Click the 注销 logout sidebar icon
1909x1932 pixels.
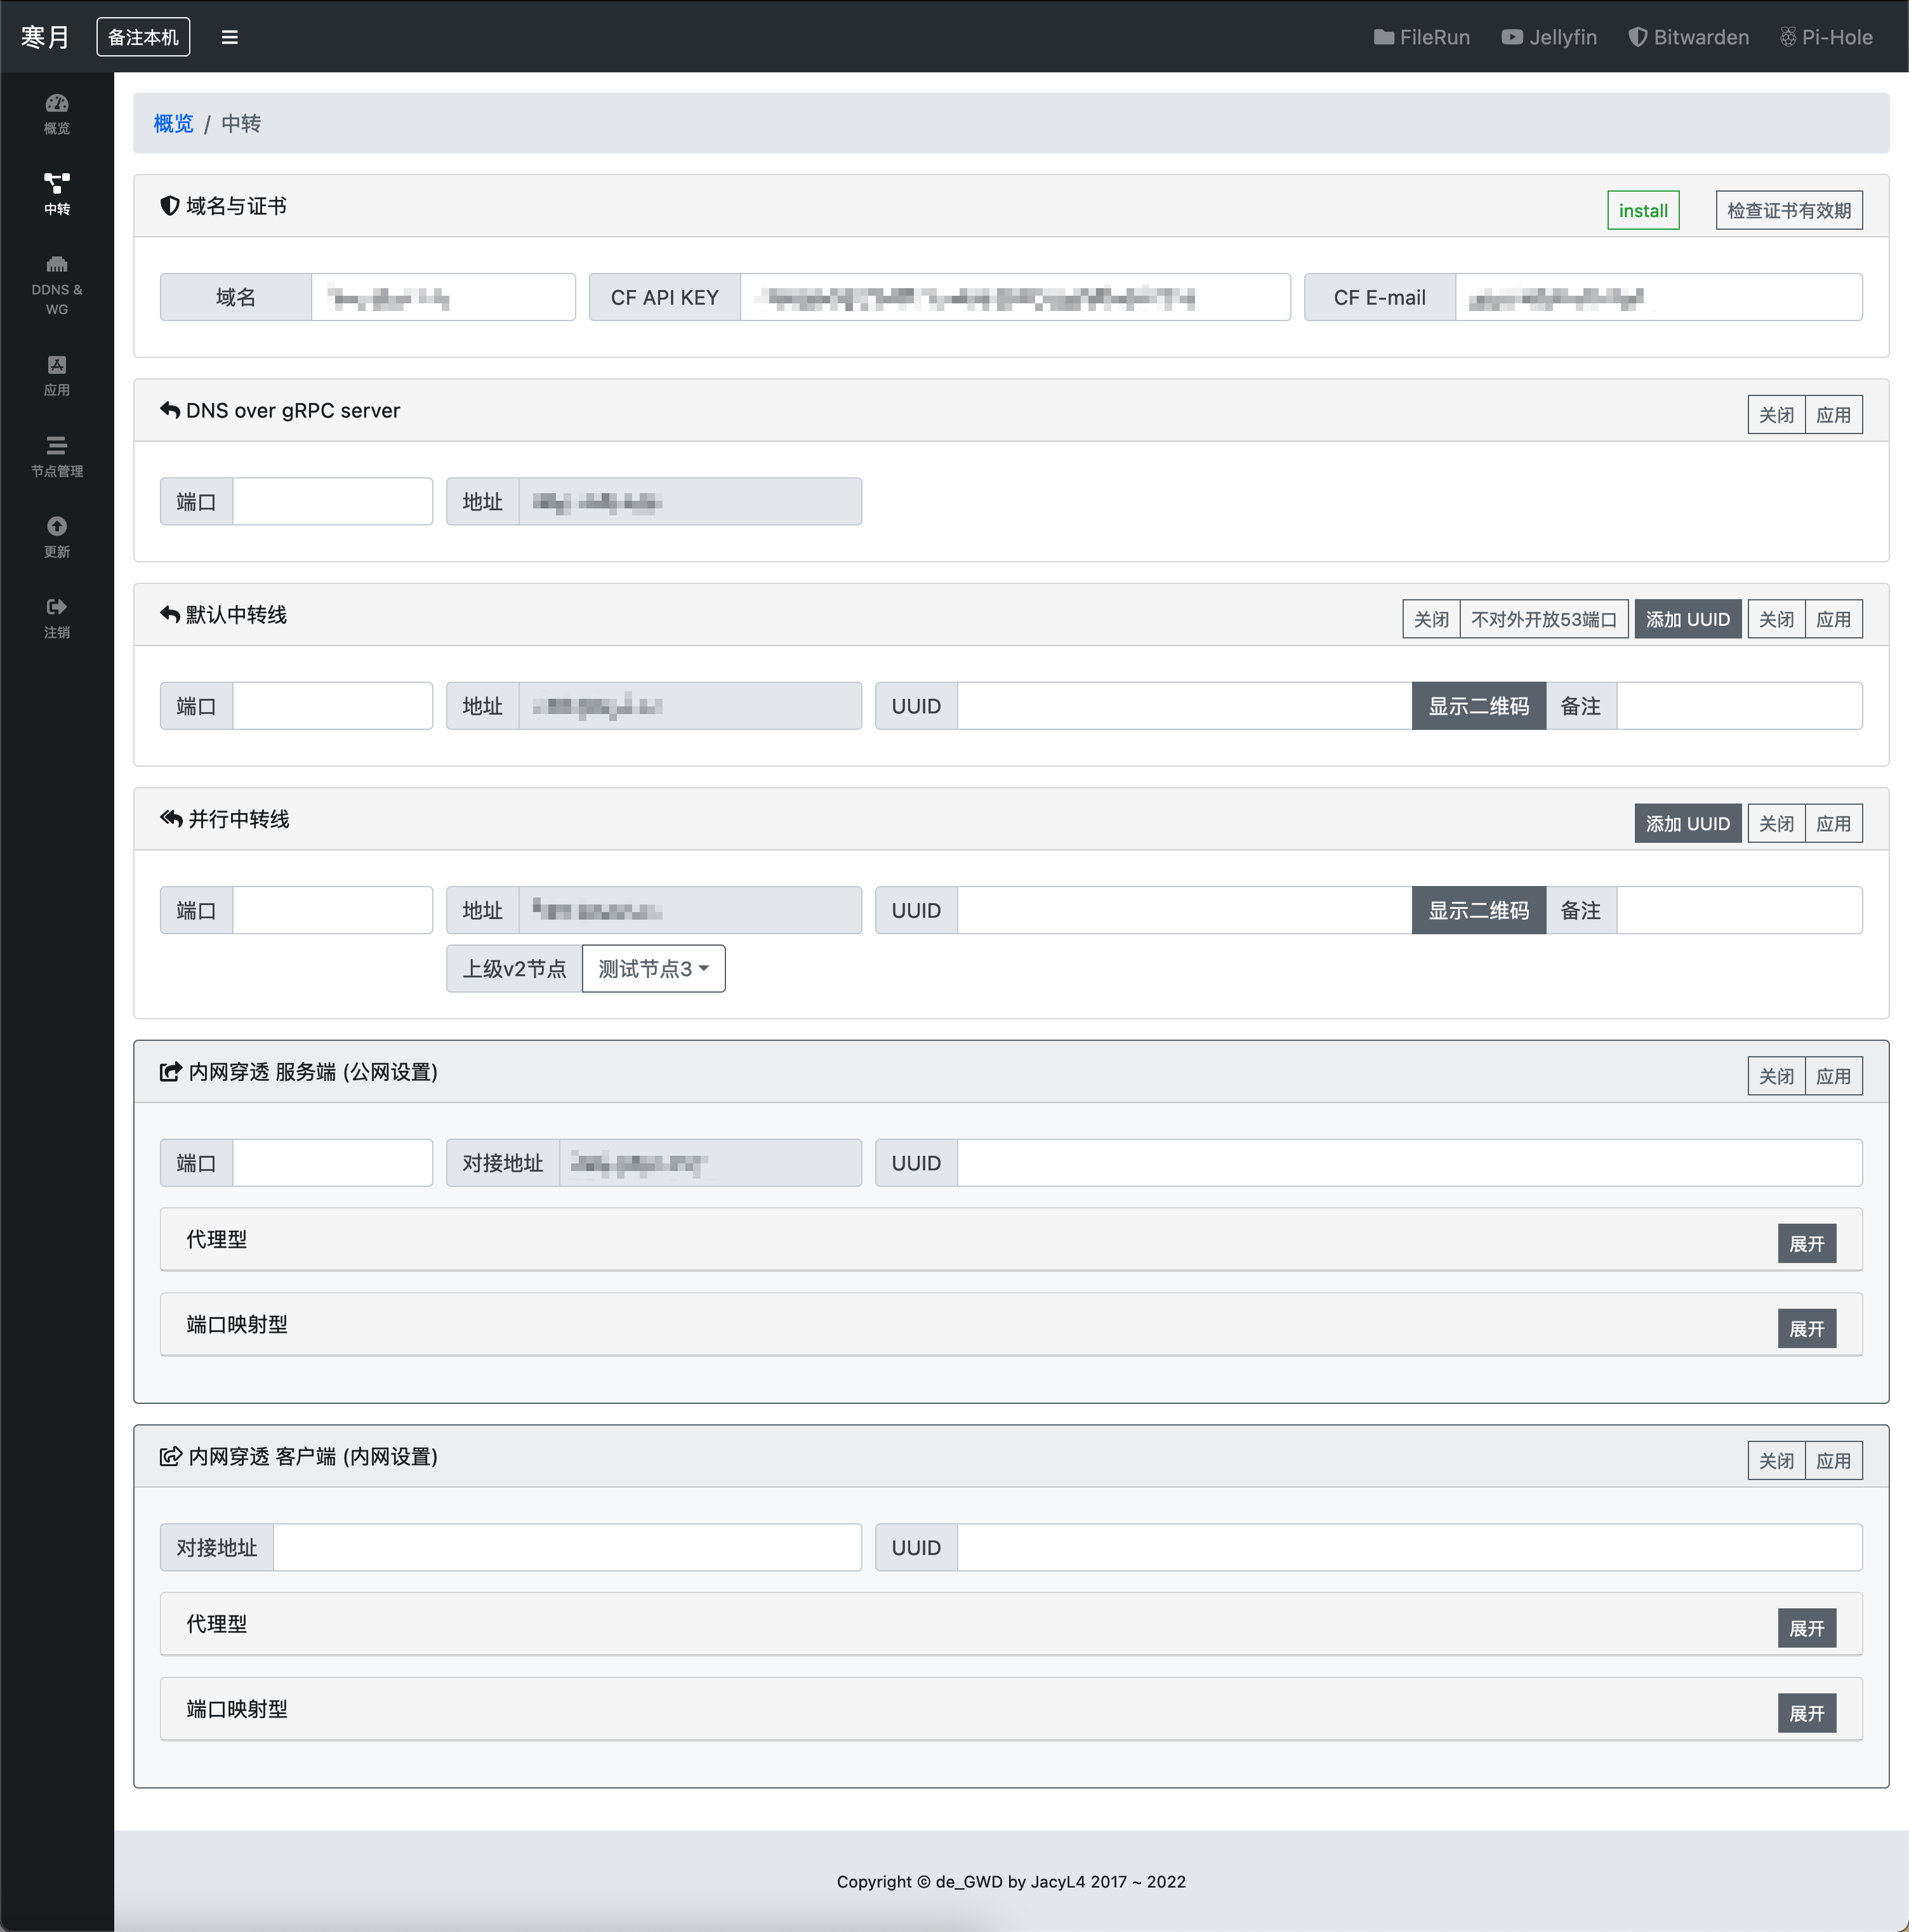pyautogui.click(x=56, y=617)
